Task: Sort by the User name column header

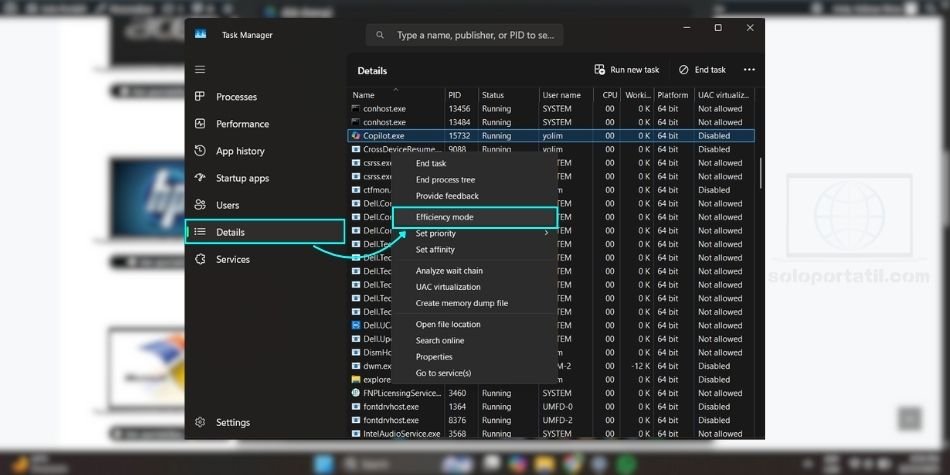Action: tap(566, 95)
